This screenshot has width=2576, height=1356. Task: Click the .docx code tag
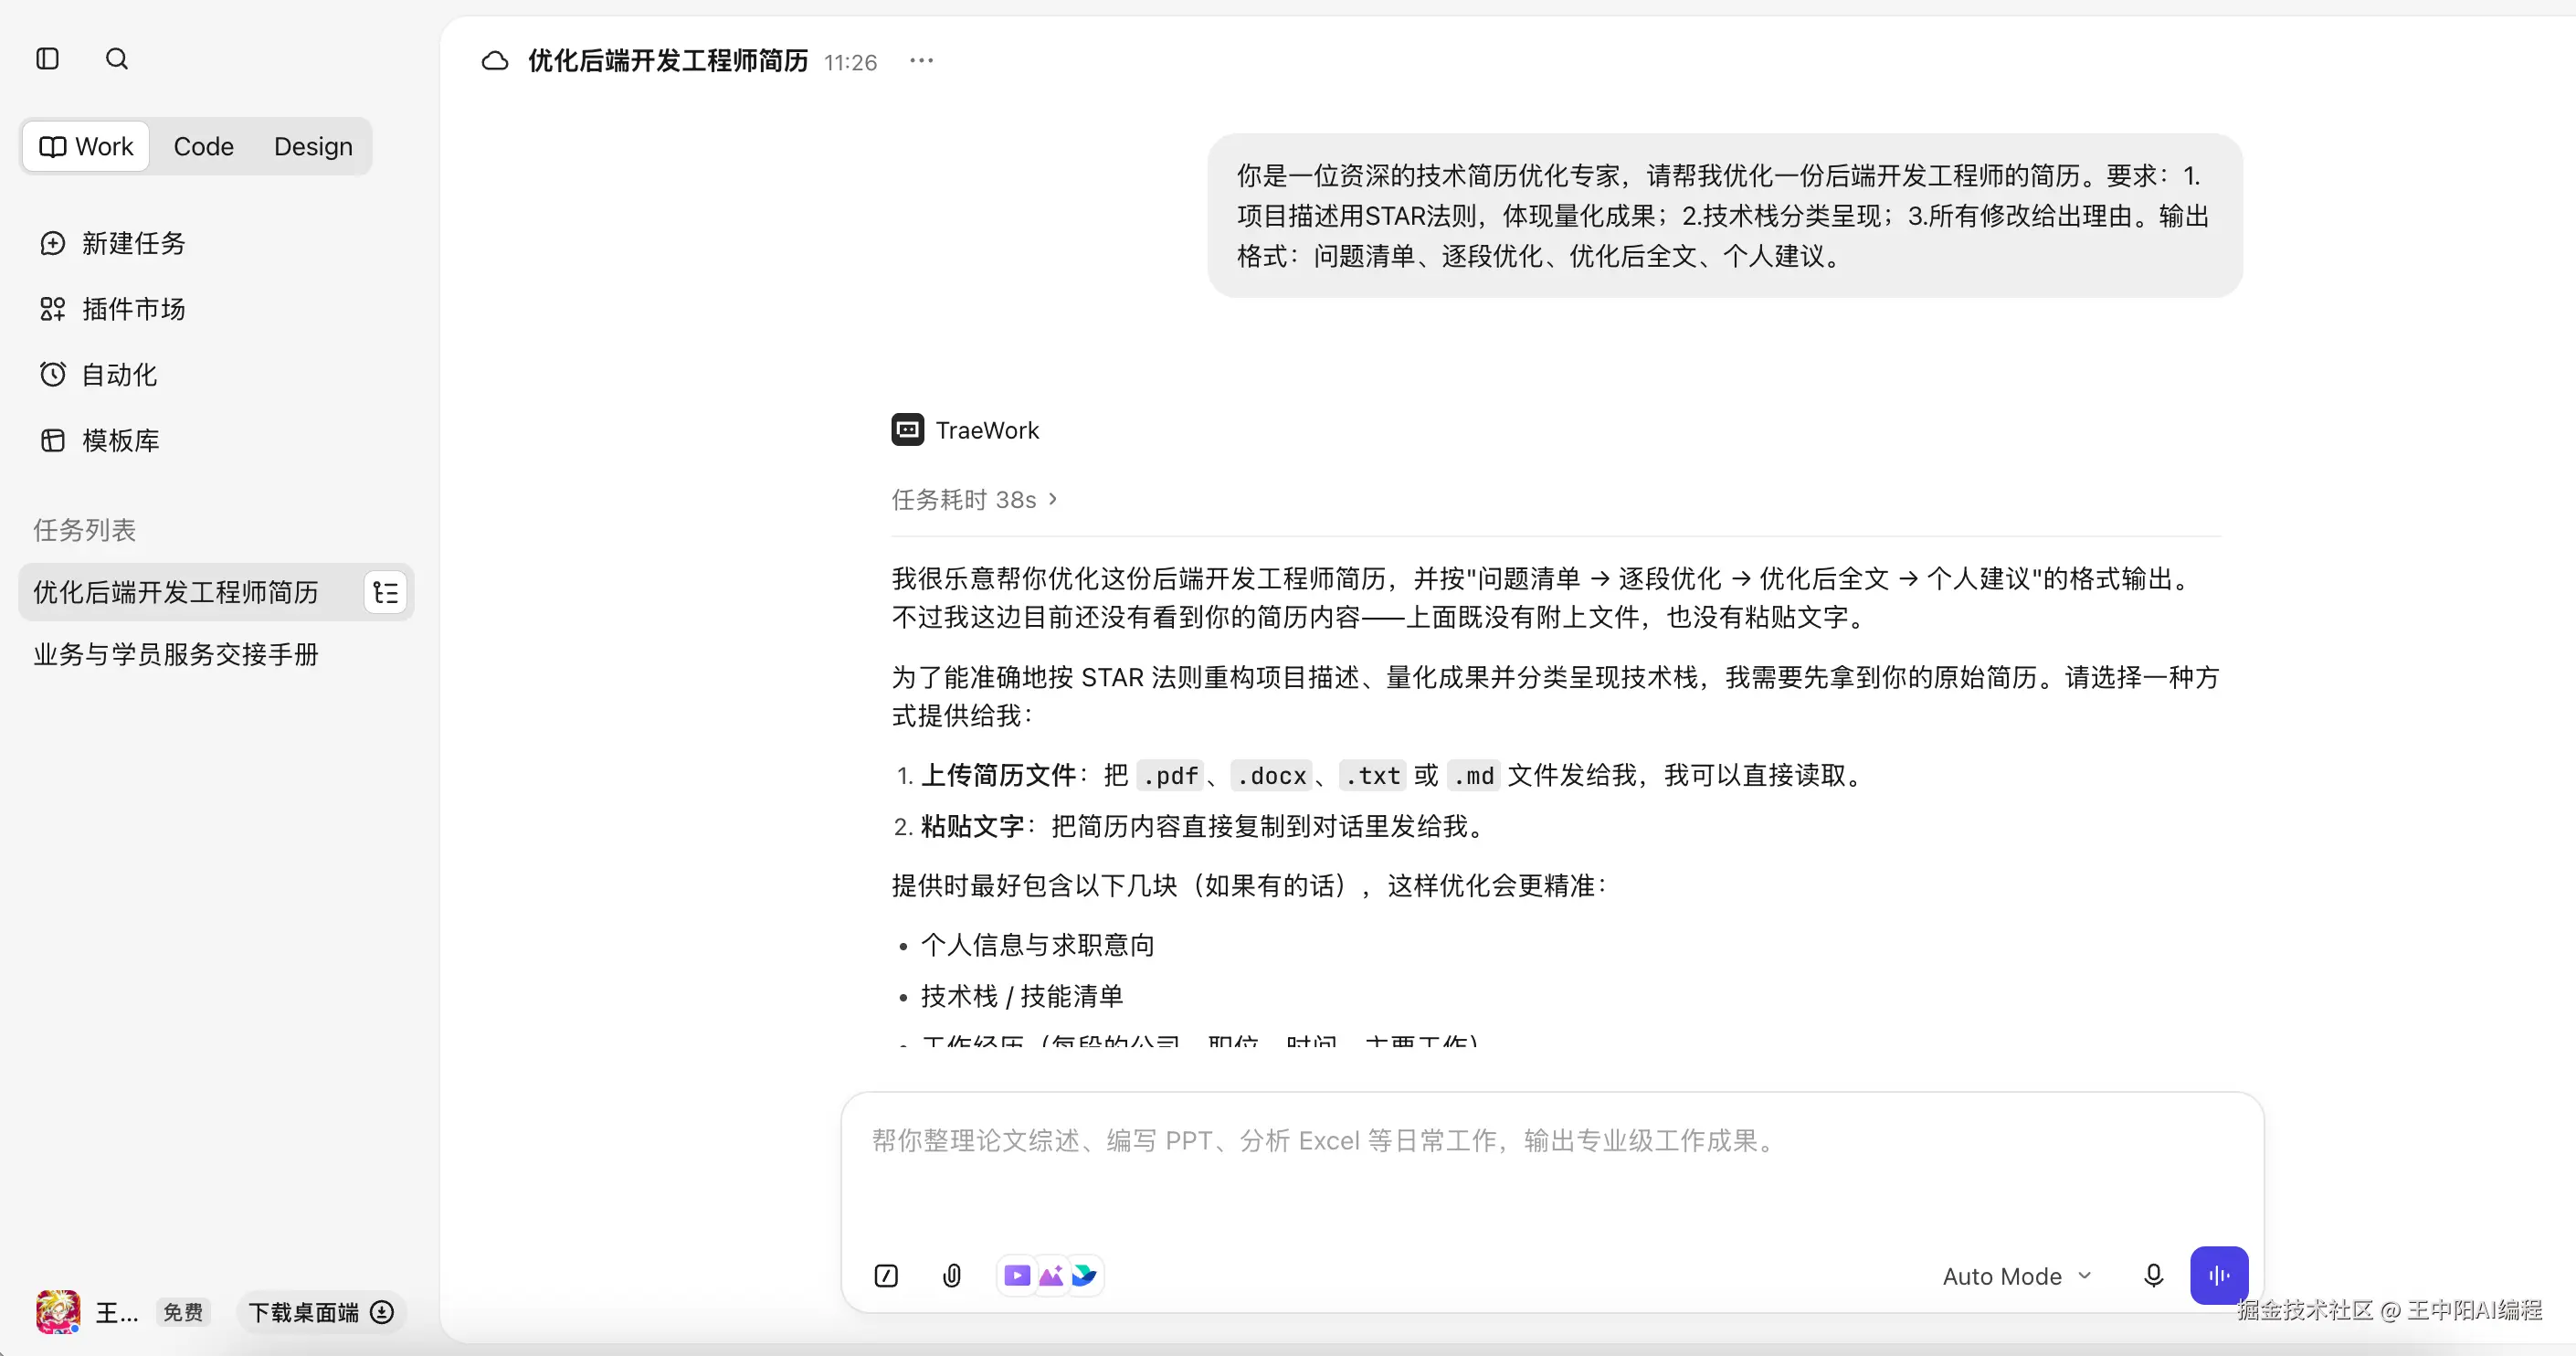(1271, 776)
